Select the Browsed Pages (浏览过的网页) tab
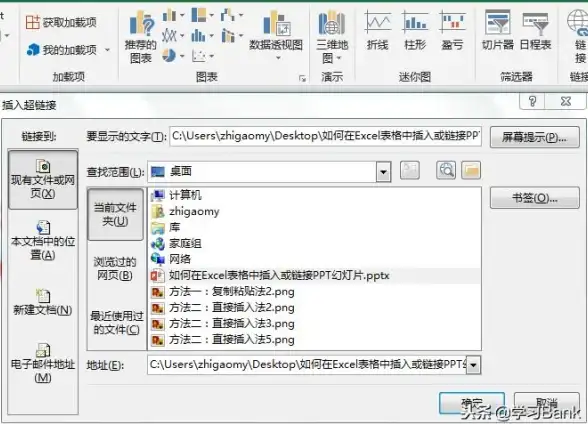Viewport: 588px width, 424px height. tap(115, 268)
